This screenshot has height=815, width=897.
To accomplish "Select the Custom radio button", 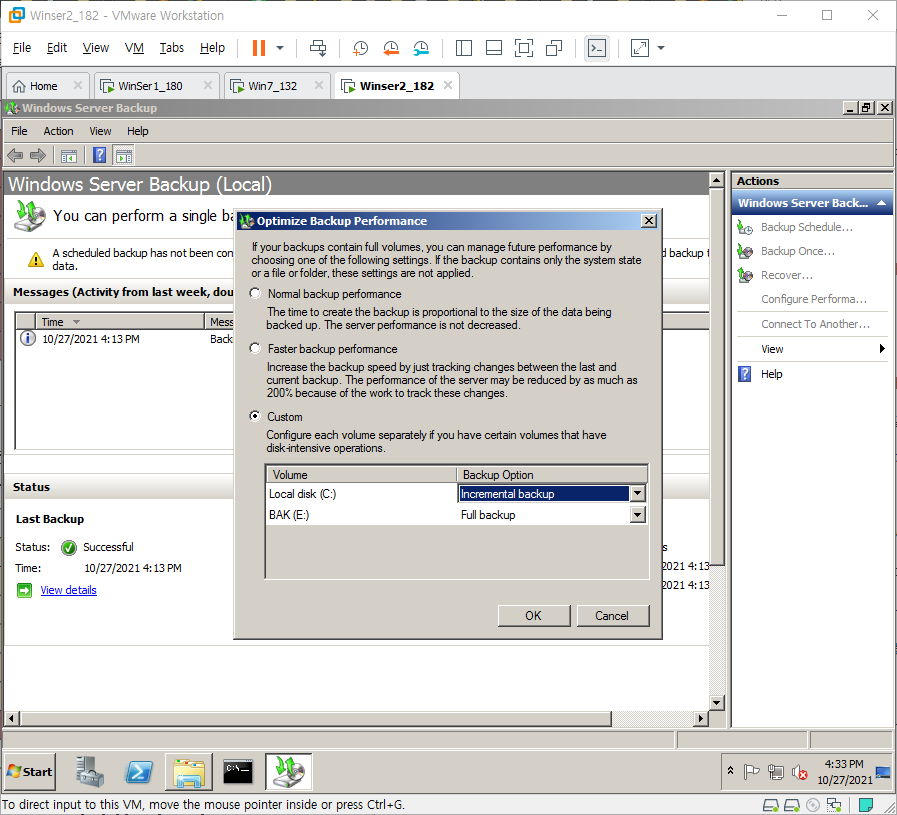I will (x=255, y=416).
